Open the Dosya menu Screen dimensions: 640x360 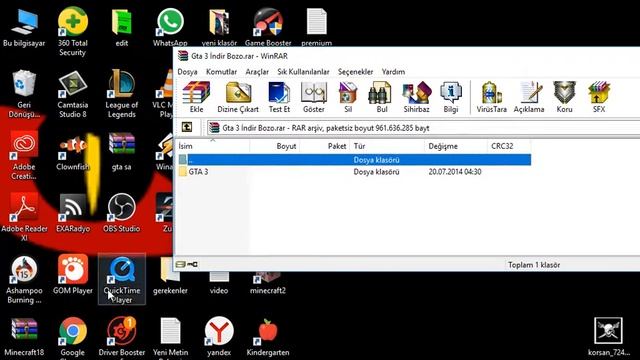(x=187, y=72)
